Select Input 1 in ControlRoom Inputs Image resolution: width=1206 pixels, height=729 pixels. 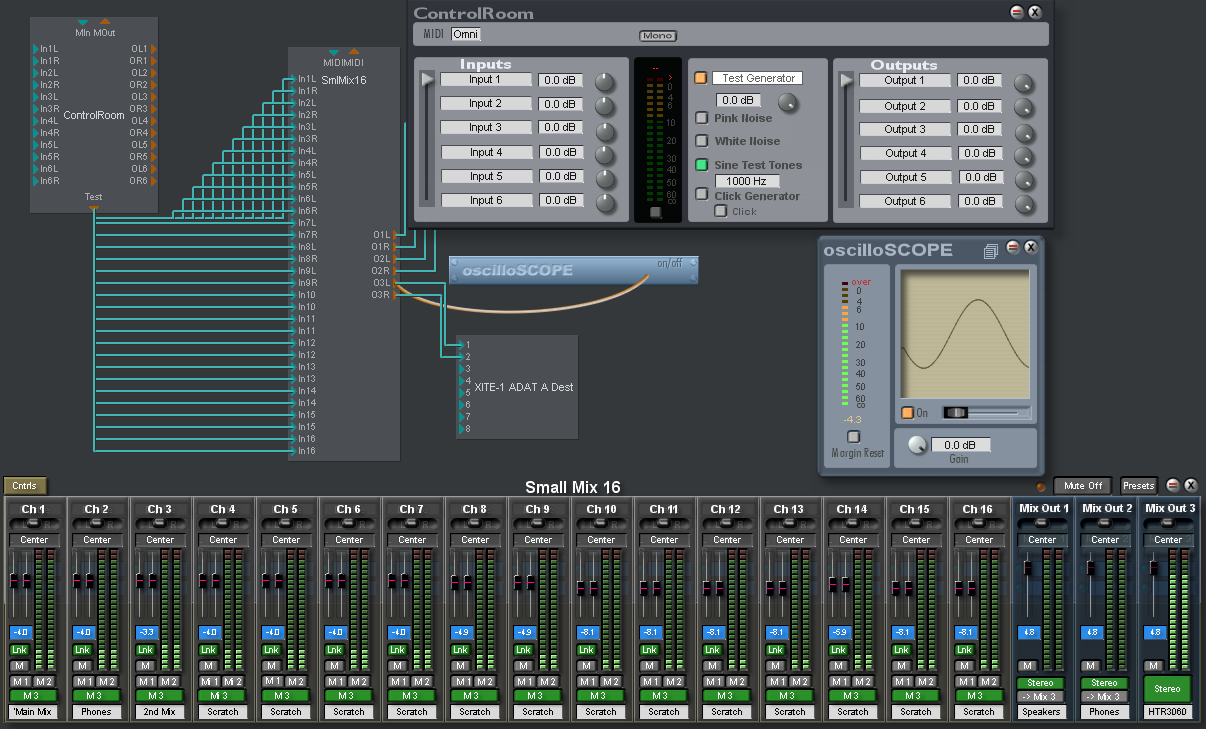point(486,79)
